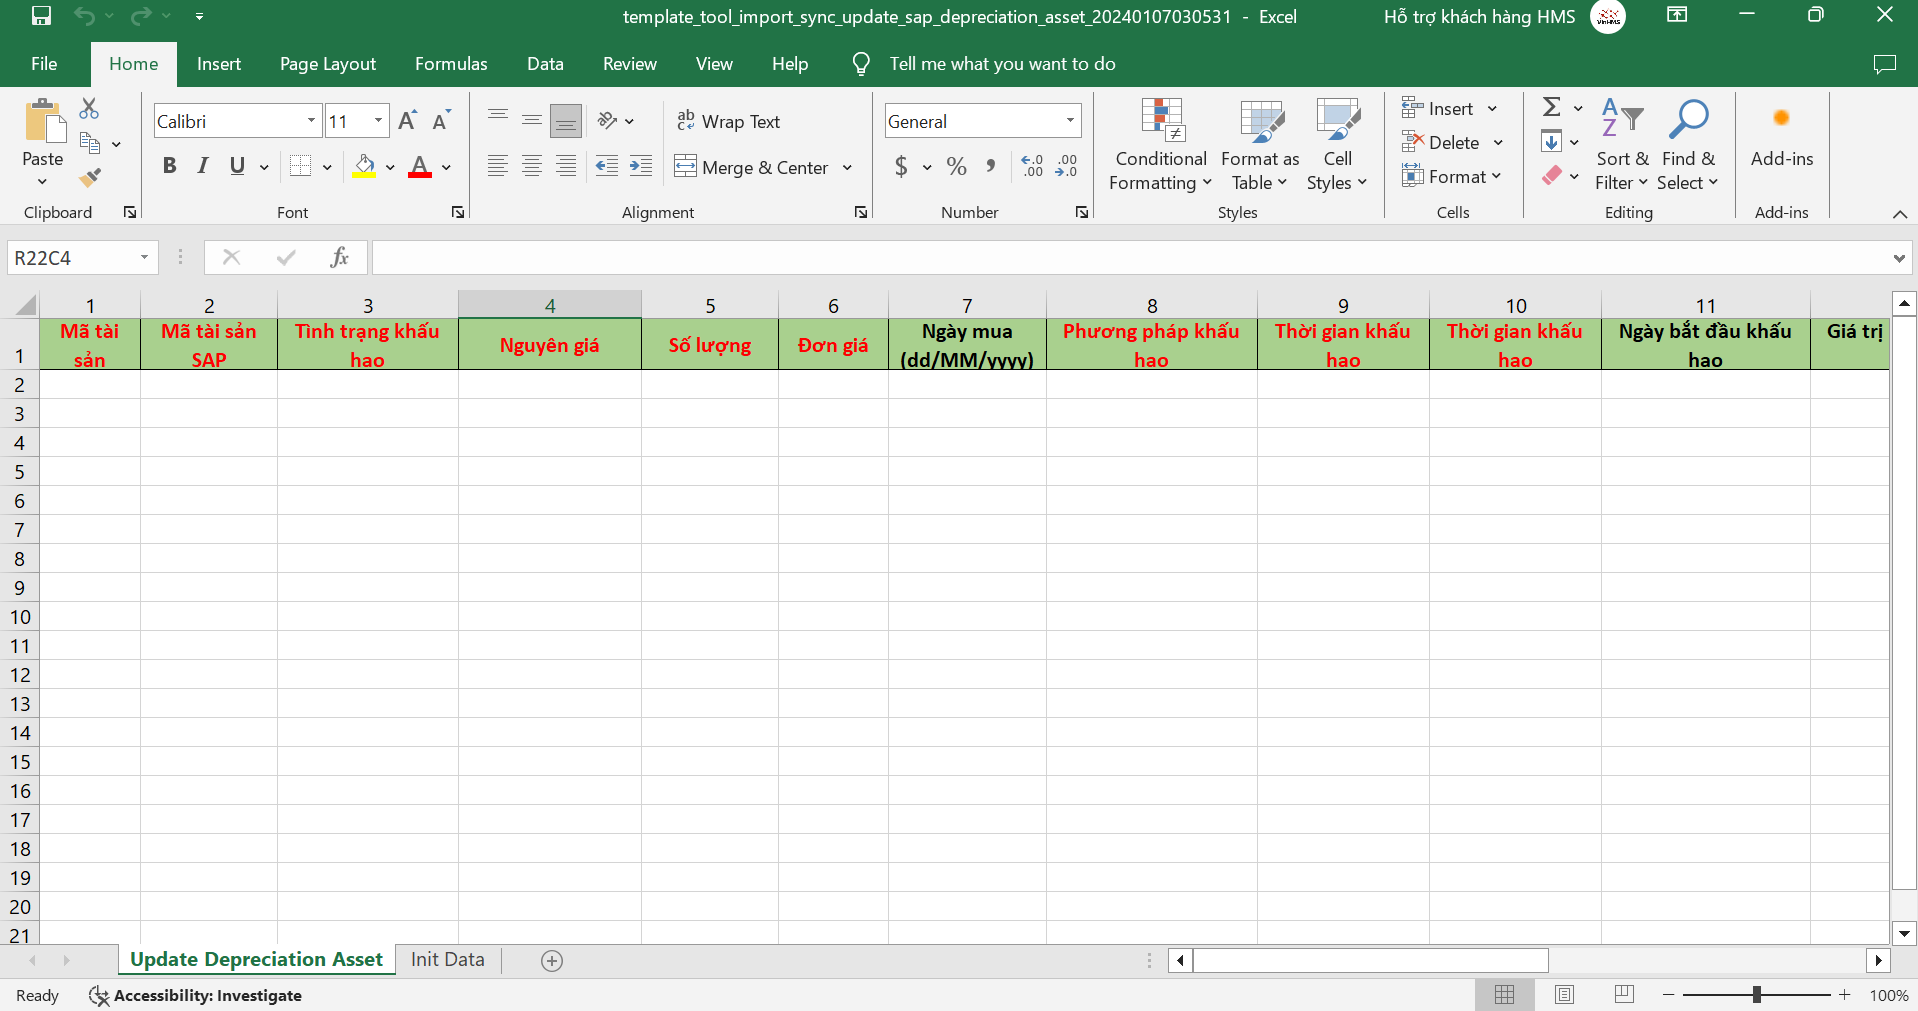Click the Increase Indent icon
Image resolution: width=1918 pixels, height=1011 pixels.
[x=640, y=167]
